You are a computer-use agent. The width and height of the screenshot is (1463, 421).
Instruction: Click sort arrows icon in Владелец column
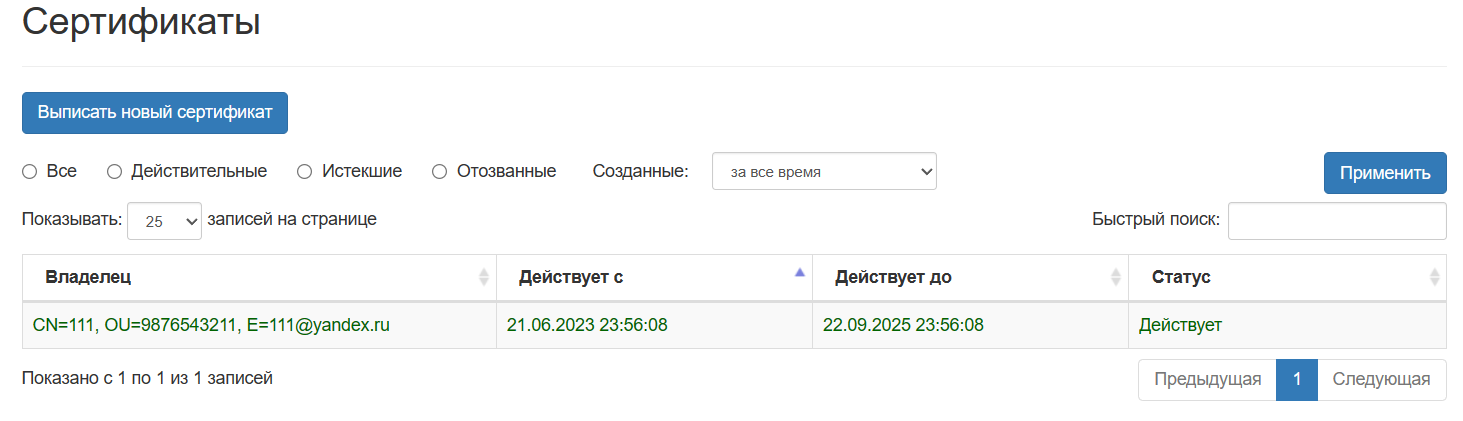[484, 277]
